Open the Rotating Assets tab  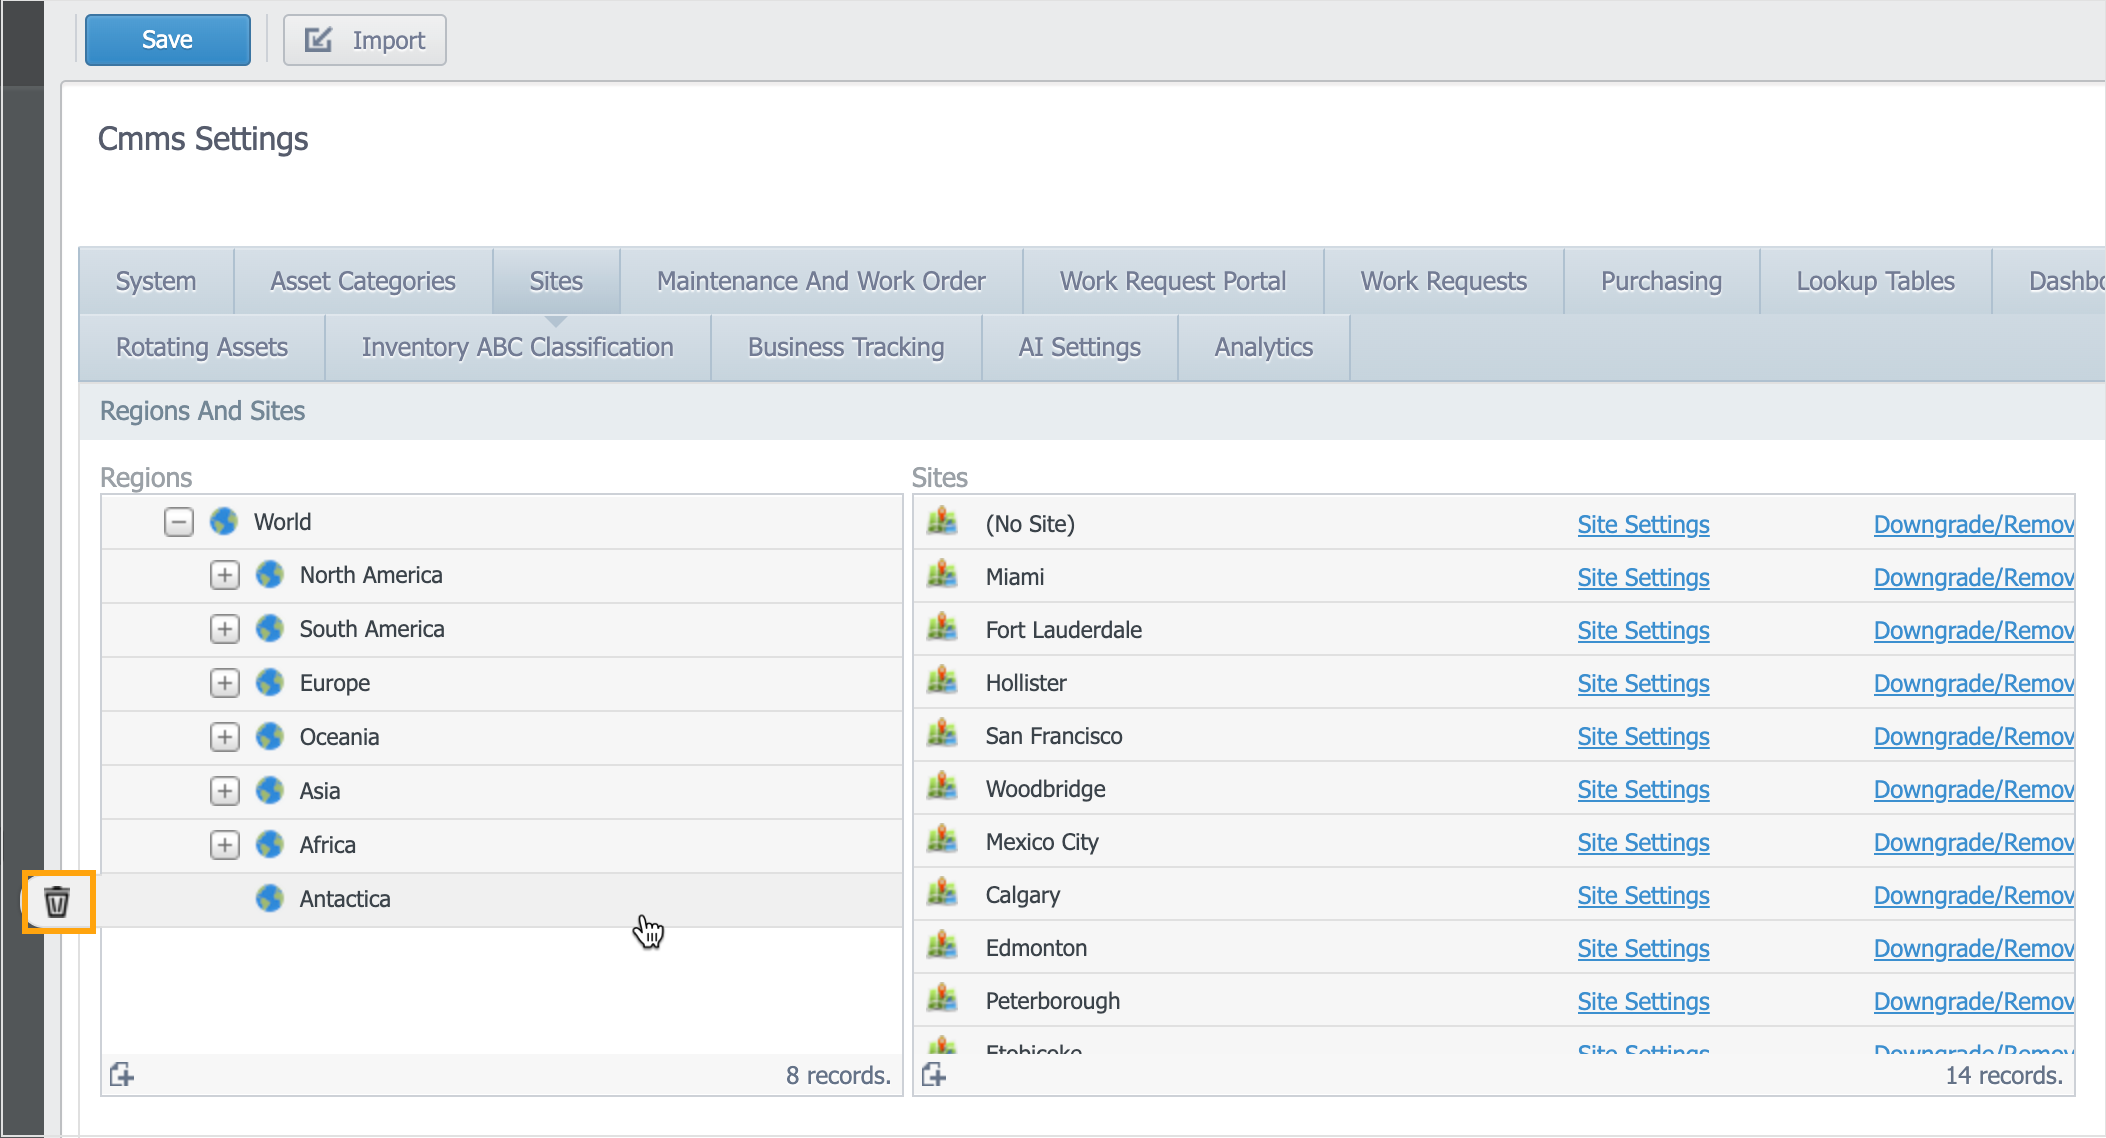202,347
